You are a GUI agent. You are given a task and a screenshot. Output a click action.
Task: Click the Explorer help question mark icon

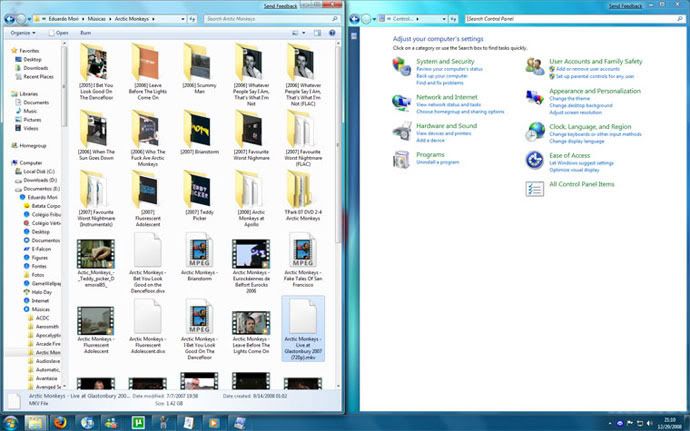(334, 32)
